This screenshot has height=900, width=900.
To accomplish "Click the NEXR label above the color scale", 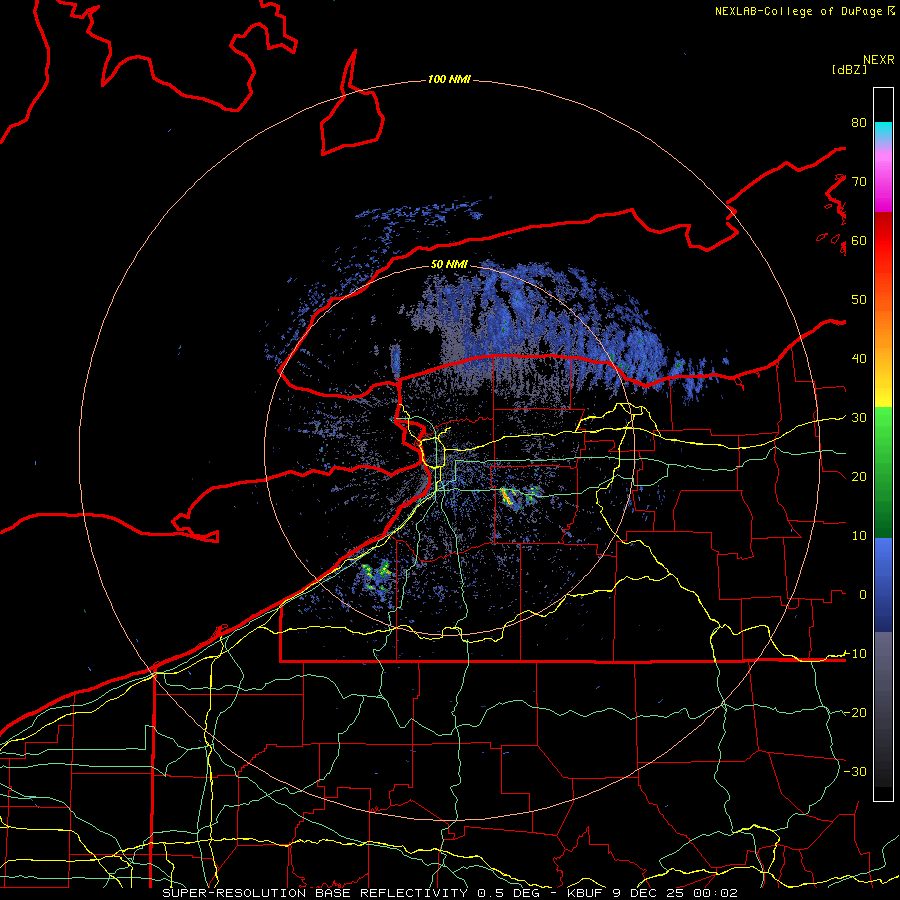I will 879,60.
